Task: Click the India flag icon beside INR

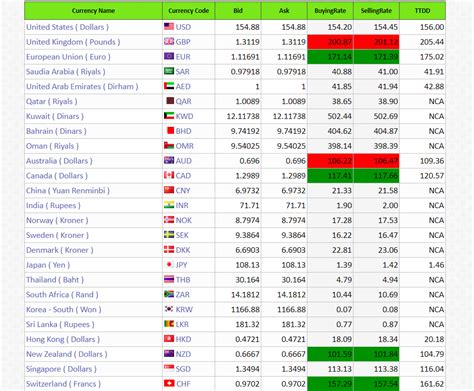Action: 169,205
